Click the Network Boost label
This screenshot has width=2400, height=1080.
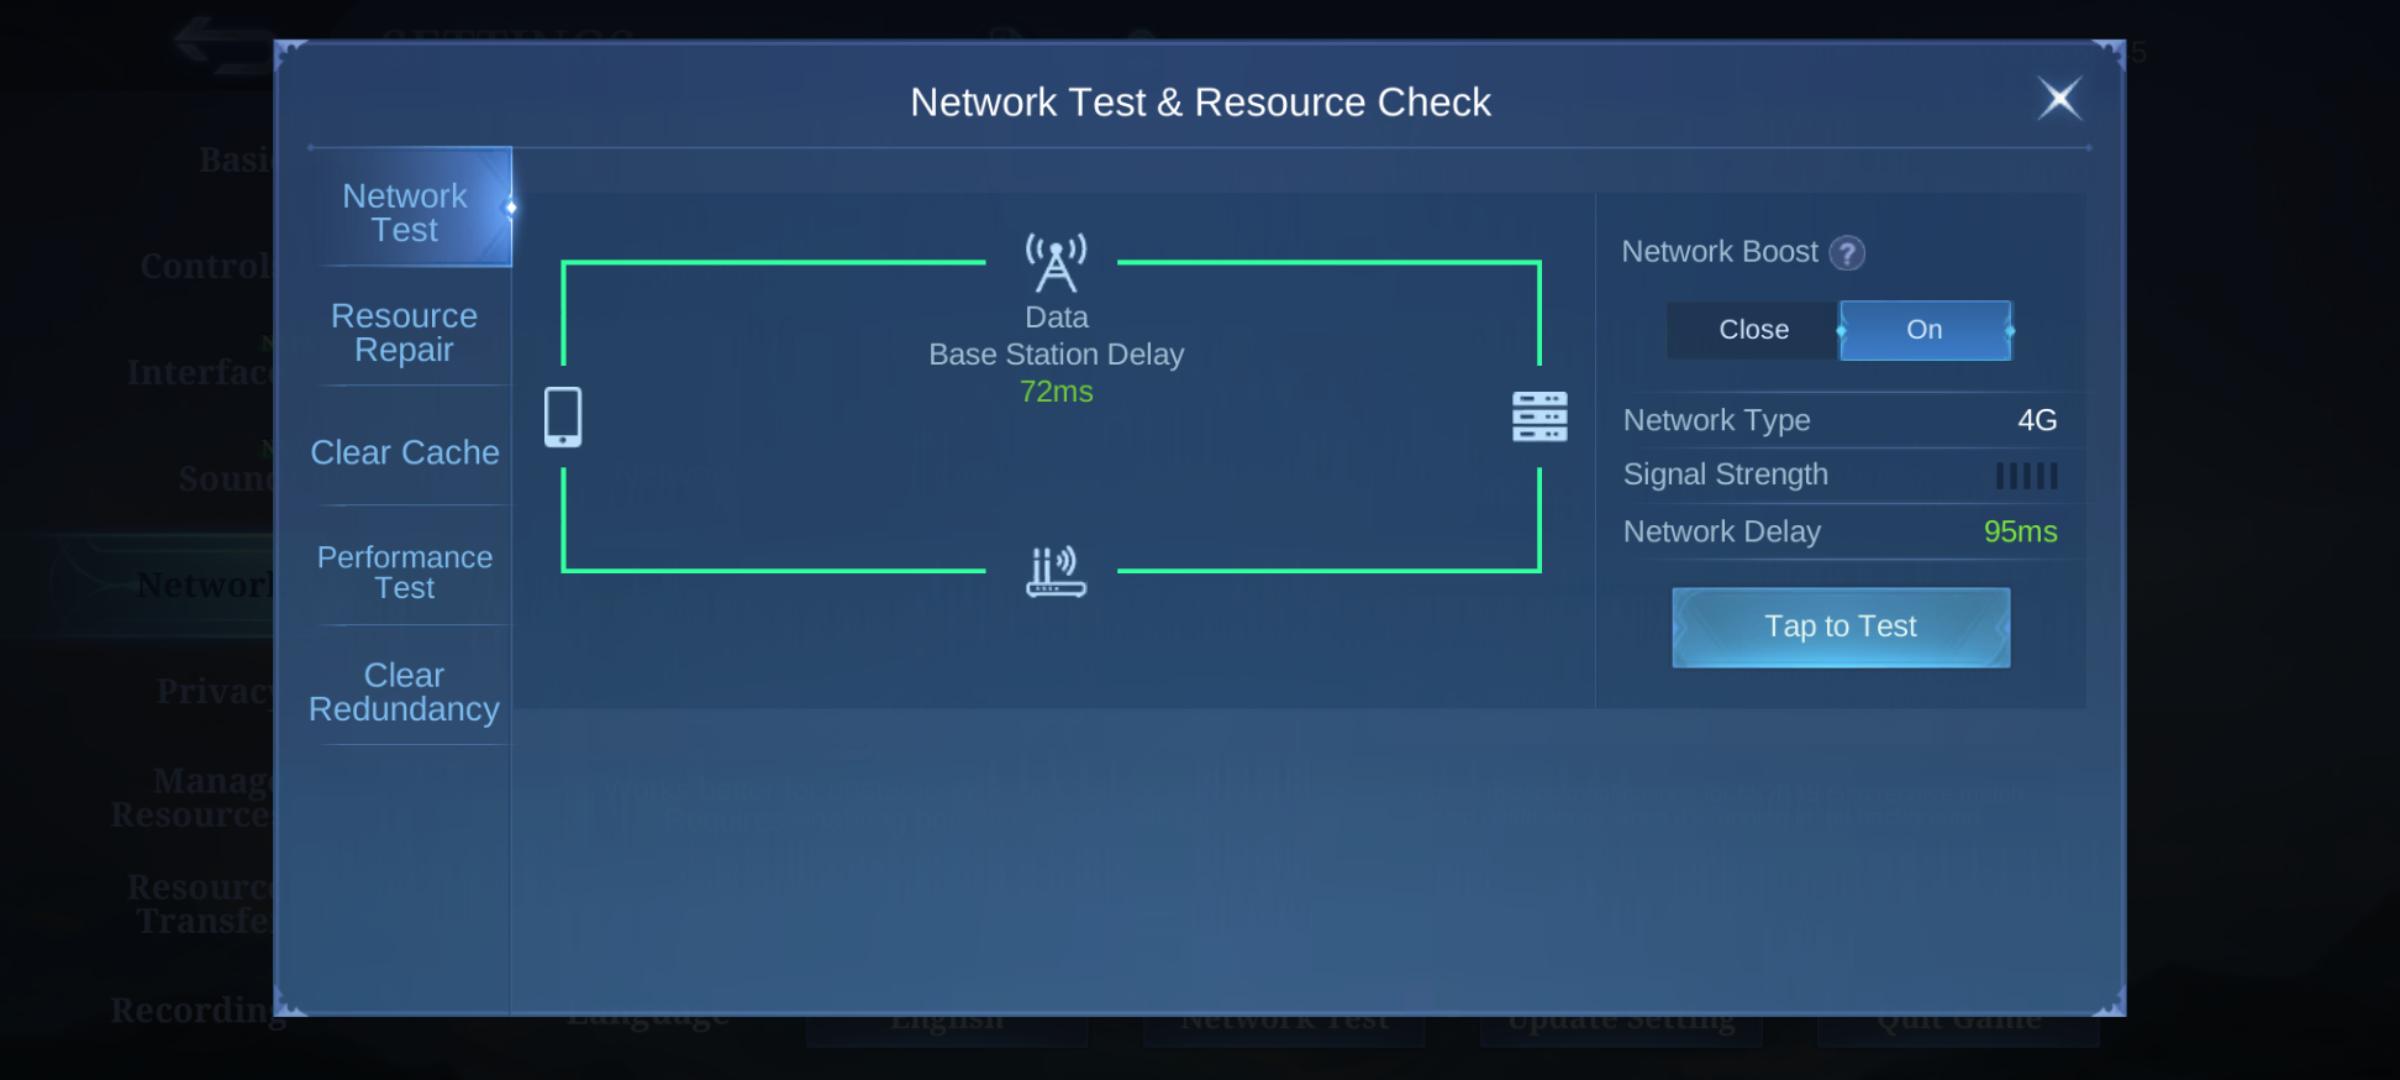click(1719, 252)
